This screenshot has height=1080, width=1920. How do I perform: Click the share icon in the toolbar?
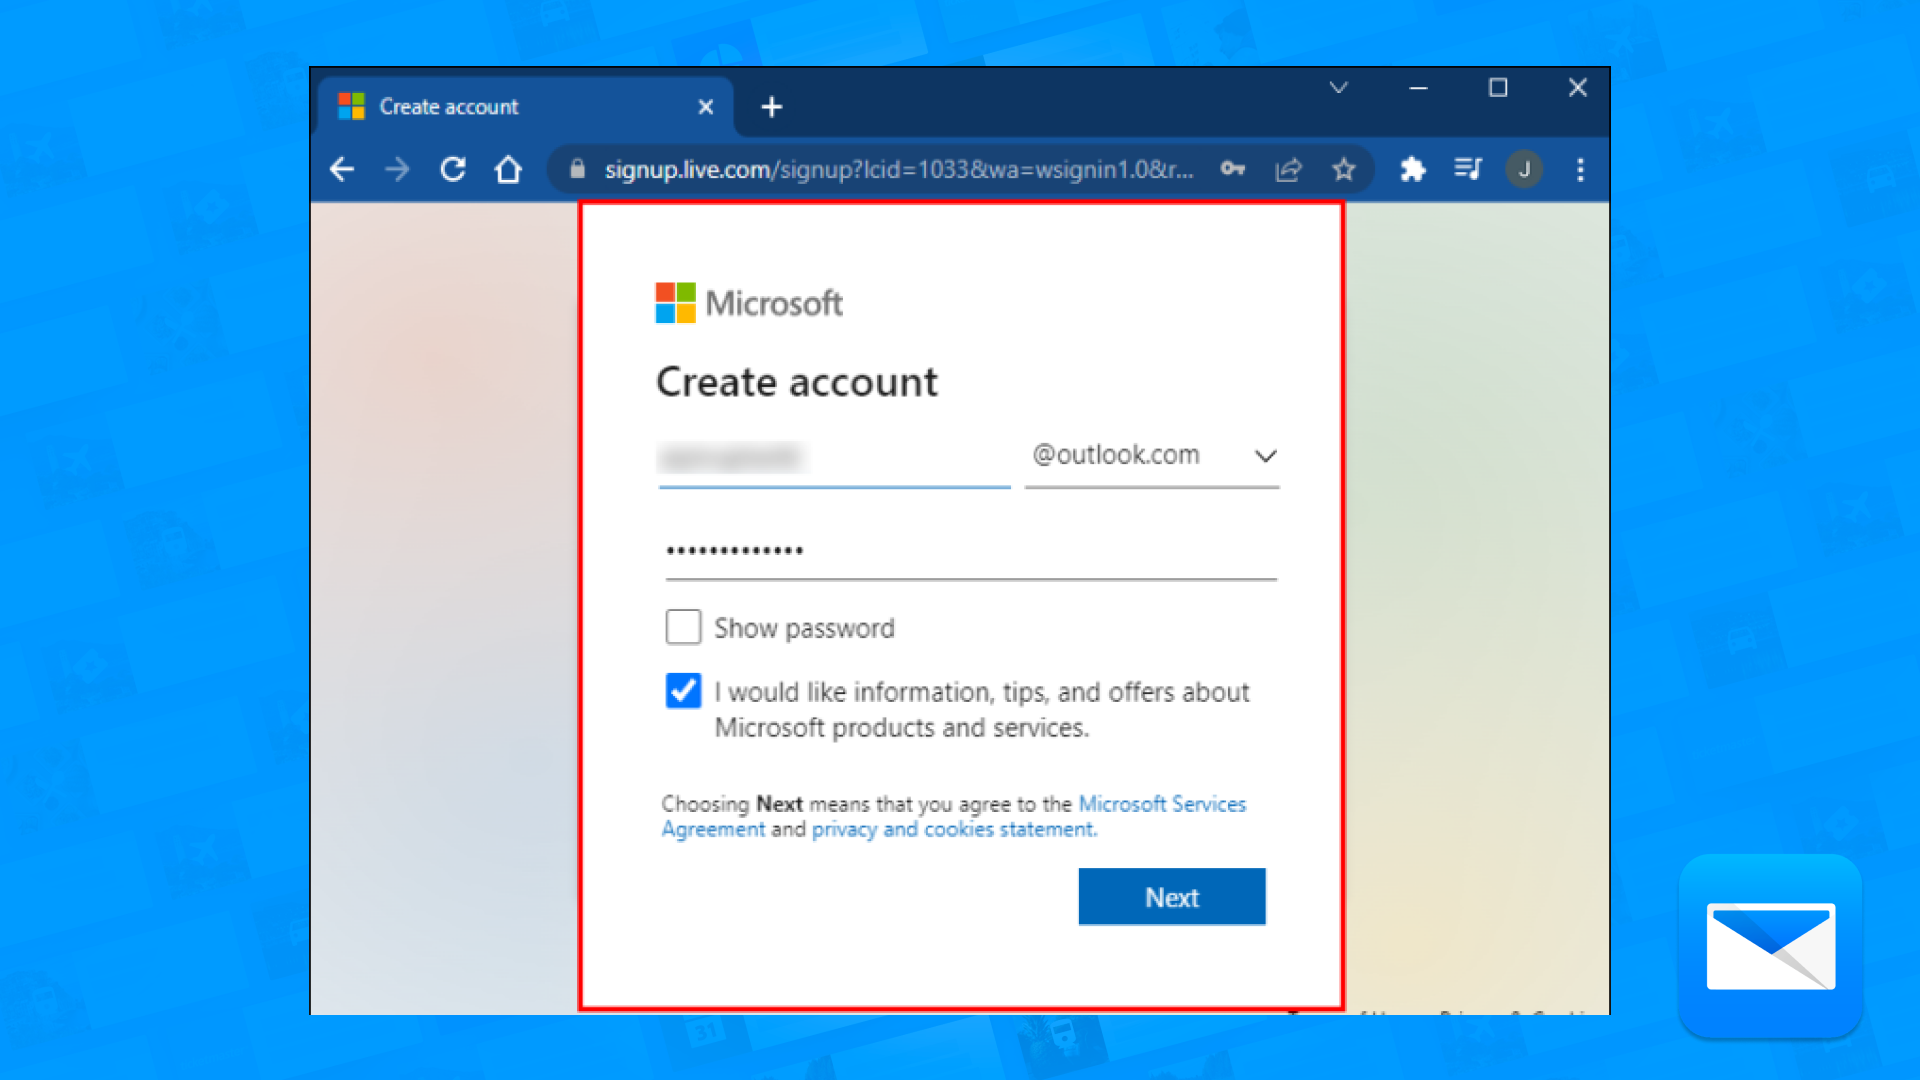click(x=1288, y=169)
